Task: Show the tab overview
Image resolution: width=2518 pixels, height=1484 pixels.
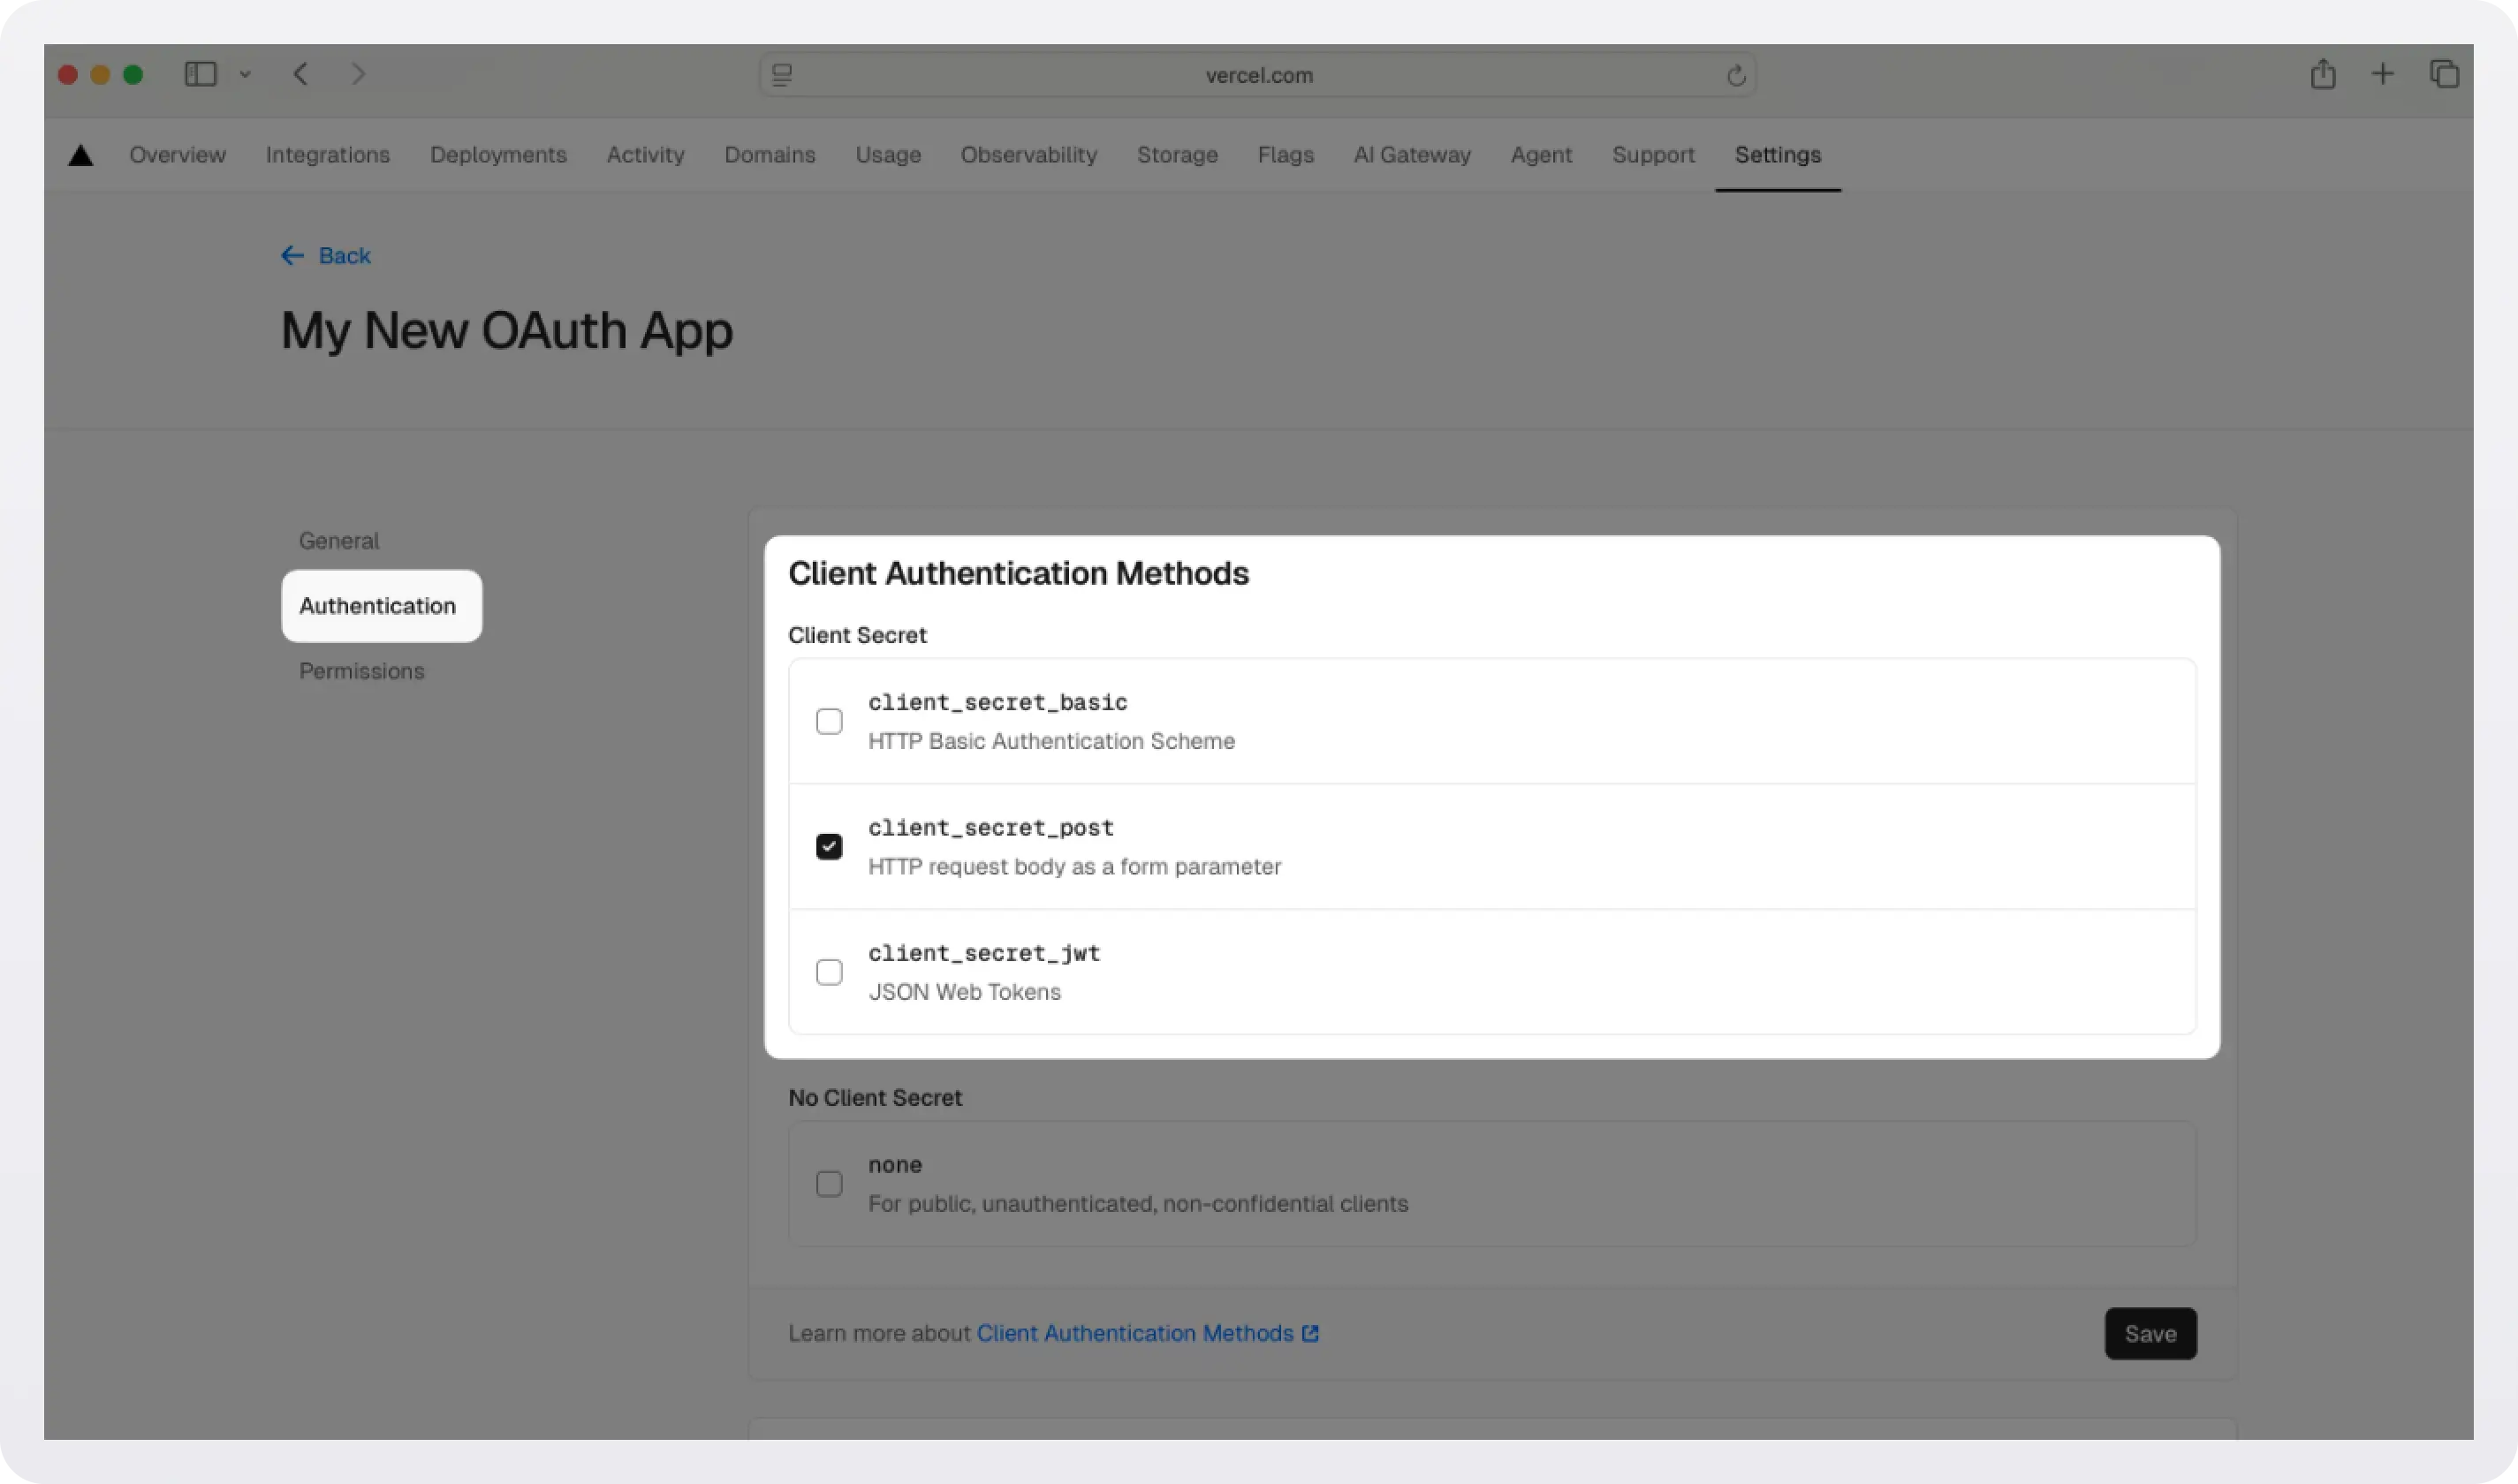Action: coord(2446,73)
